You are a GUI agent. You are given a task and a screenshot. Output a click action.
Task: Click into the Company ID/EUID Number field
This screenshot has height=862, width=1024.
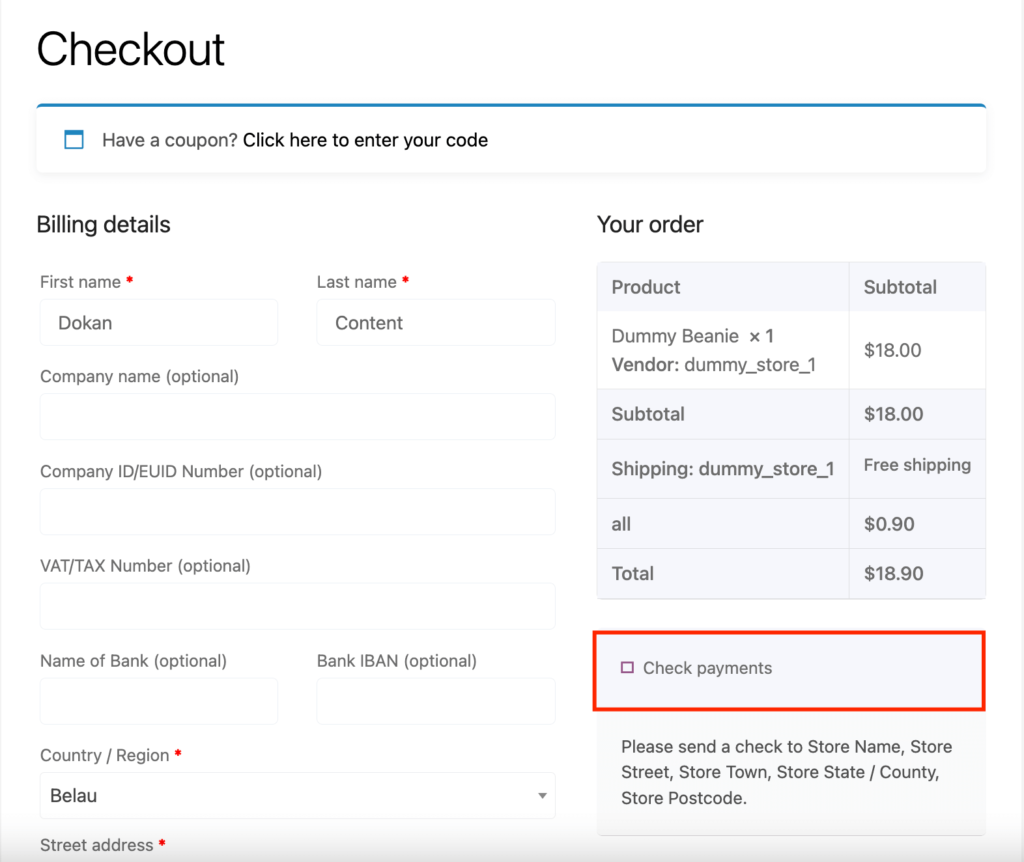click(298, 511)
